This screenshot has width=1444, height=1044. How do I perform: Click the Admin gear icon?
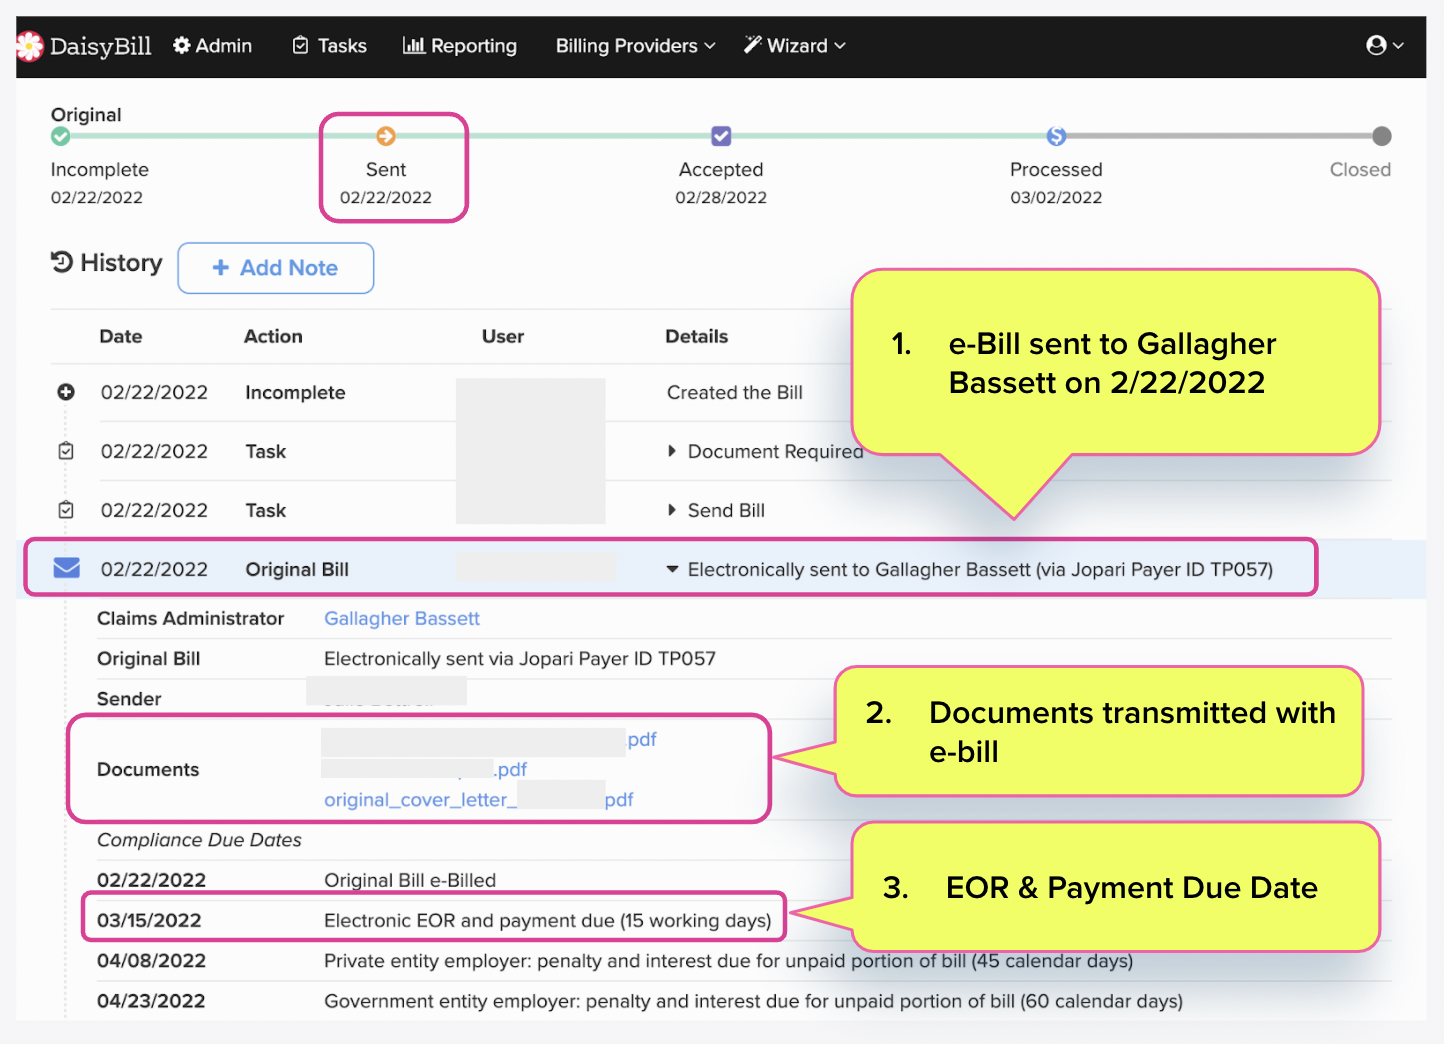[x=182, y=45]
